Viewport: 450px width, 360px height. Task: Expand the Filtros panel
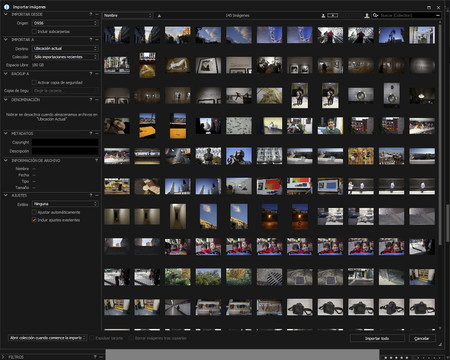[x=4, y=357]
